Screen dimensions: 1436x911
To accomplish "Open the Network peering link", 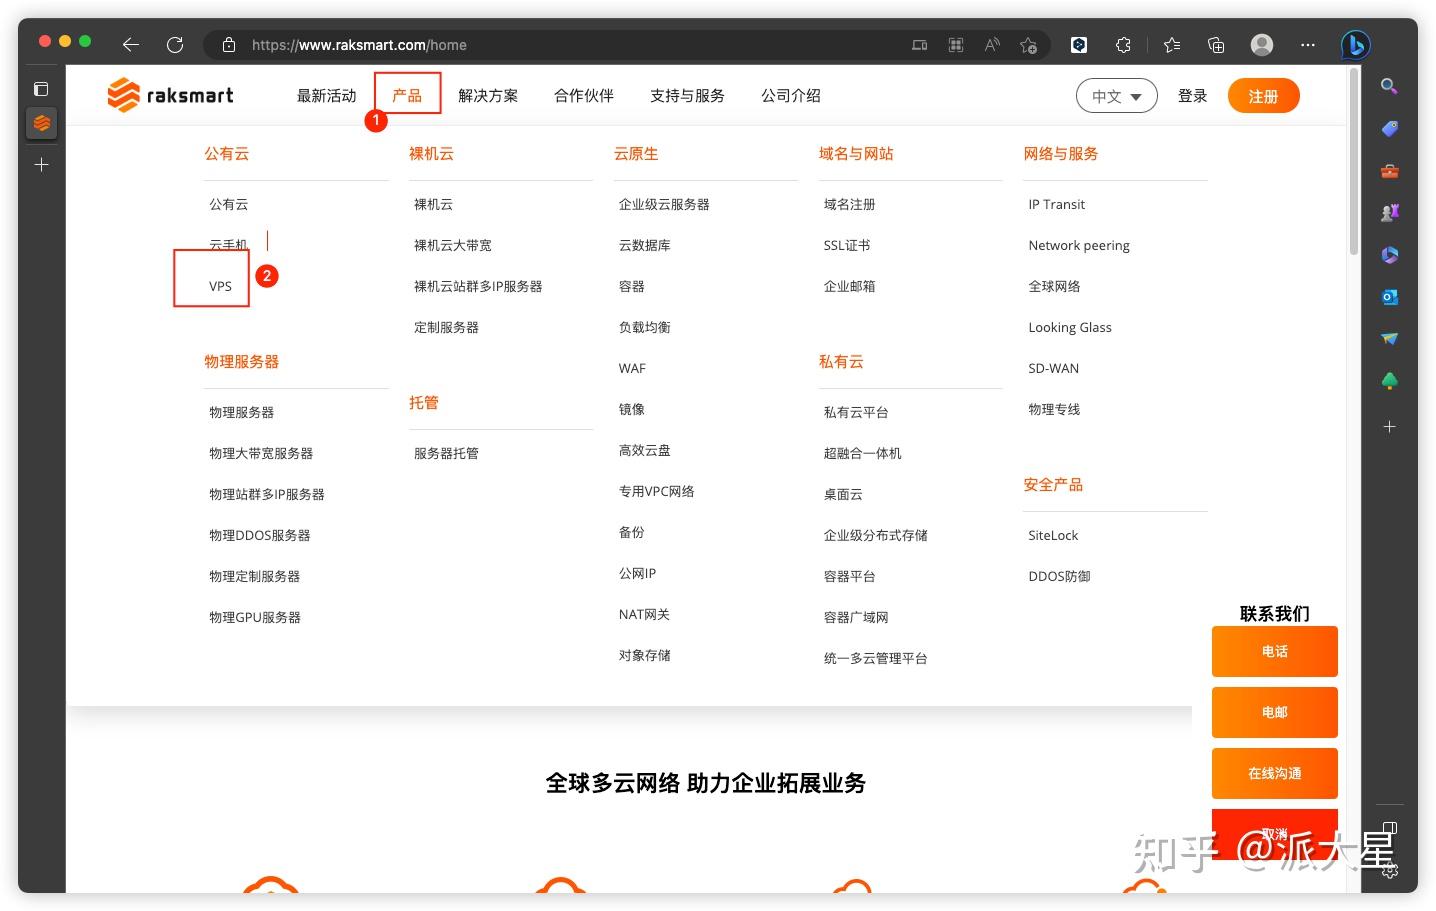I will 1079,245.
